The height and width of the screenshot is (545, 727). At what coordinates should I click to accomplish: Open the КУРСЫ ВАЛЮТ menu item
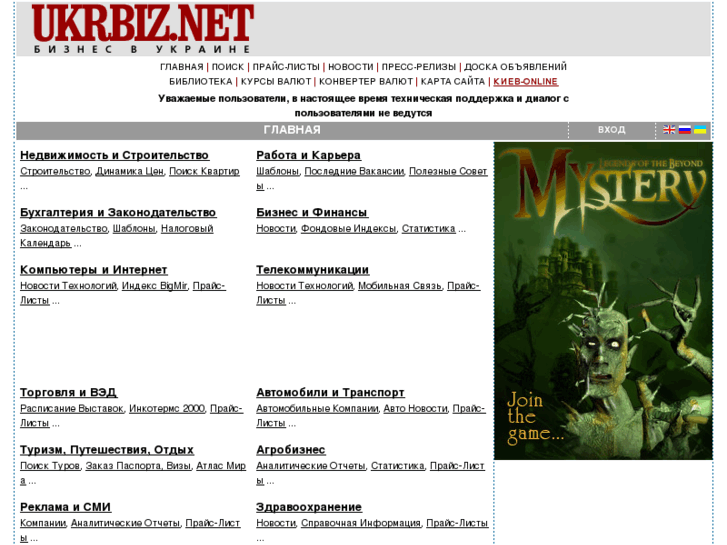[276, 82]
